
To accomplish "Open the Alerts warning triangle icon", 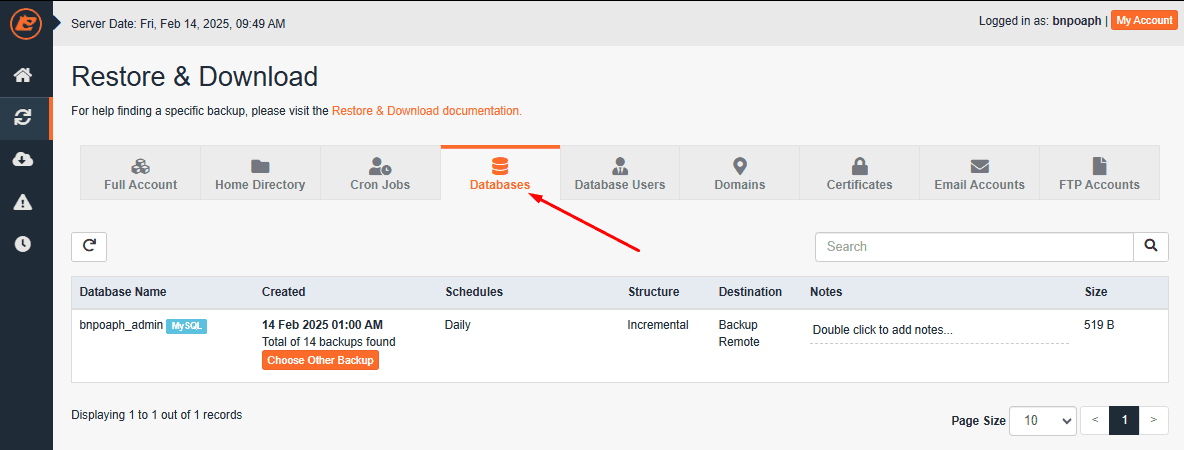I will coord(23,202).
